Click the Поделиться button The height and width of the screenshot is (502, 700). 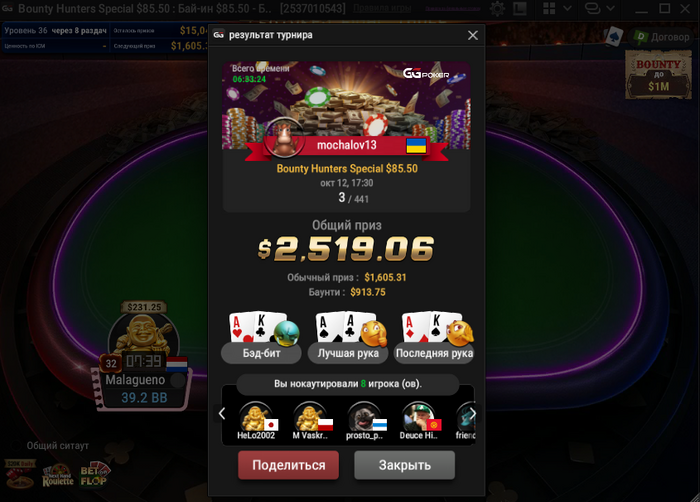[288, 465]
